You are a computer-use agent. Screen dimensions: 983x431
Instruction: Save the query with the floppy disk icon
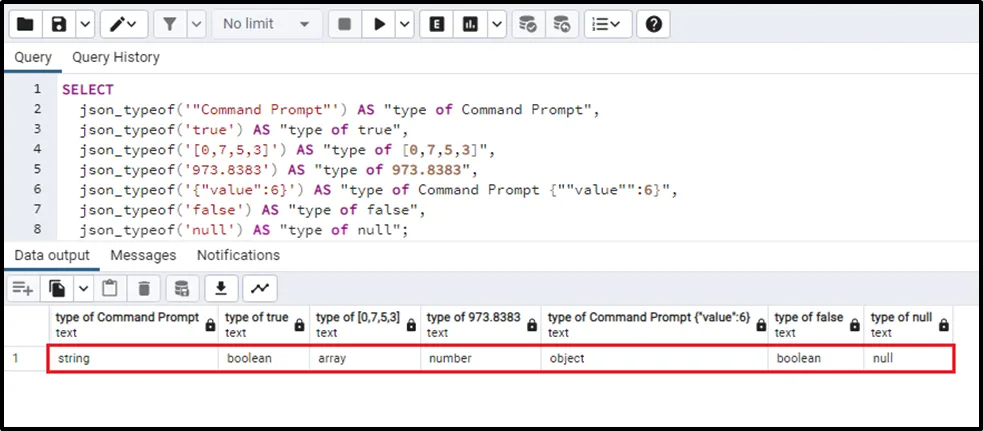pyautogui.click(x=59, y=24)
